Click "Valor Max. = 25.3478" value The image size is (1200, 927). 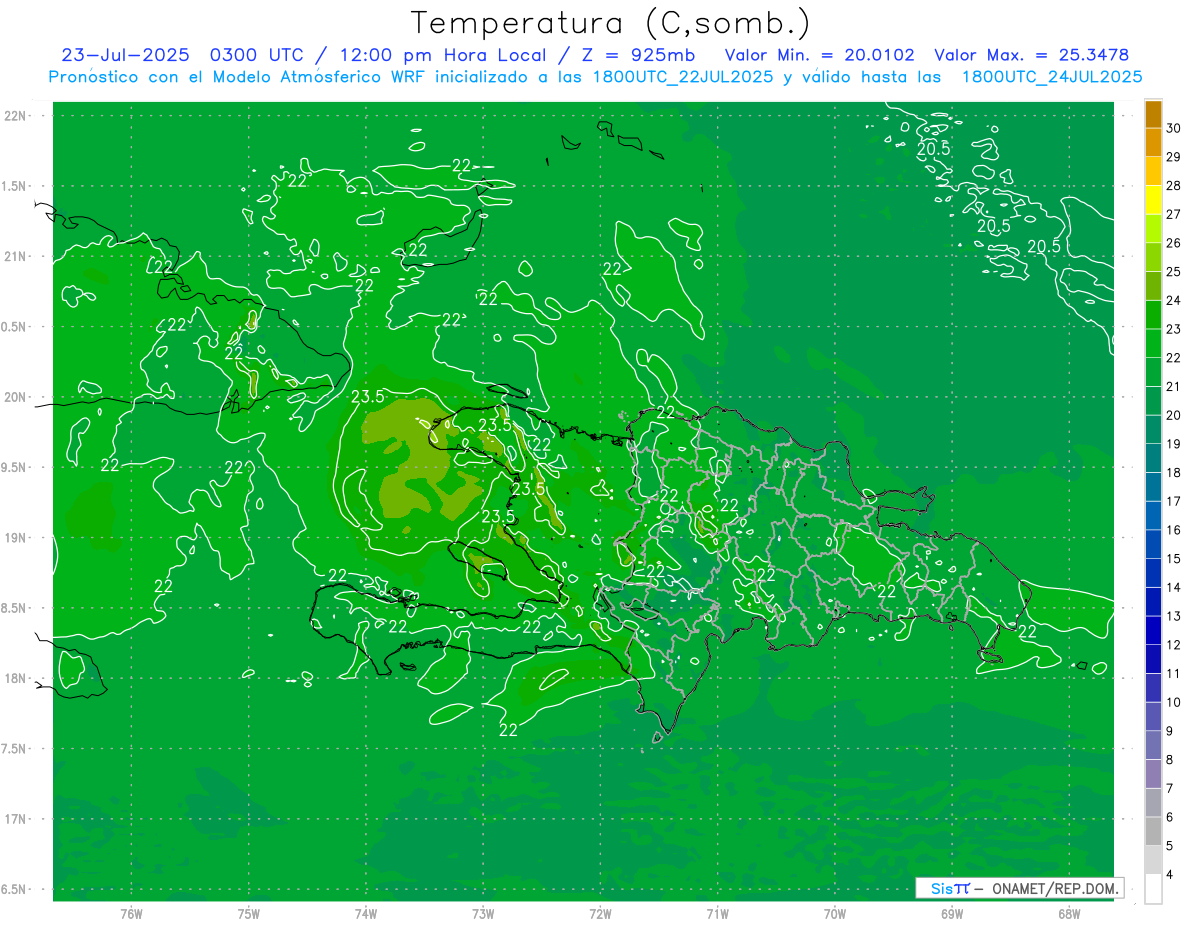point(1032,55)
